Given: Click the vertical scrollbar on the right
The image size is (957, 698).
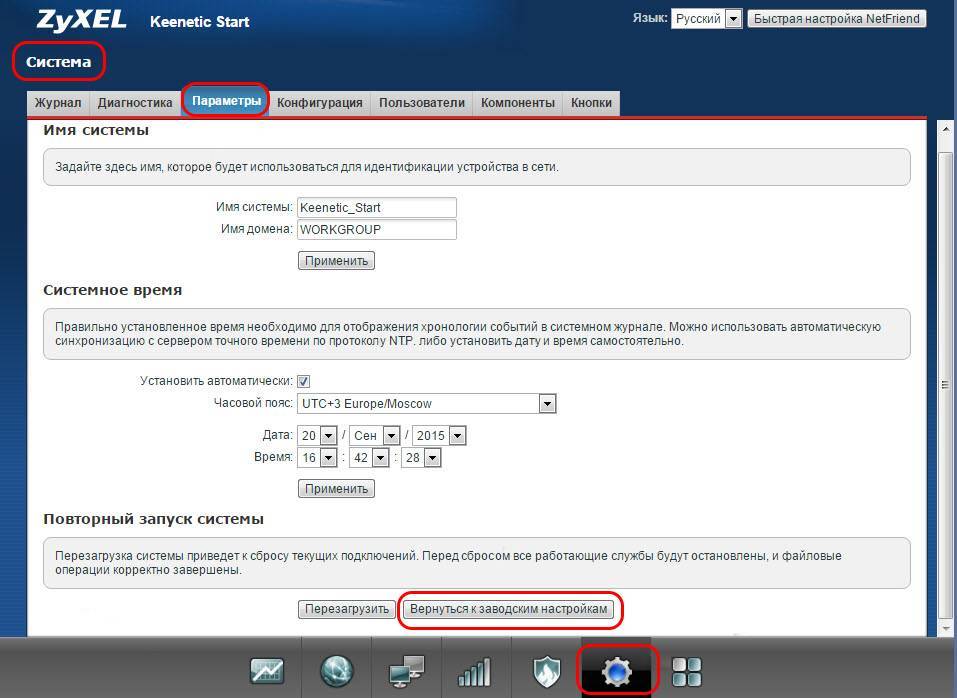Looking at the screenshot, I should (943, 385).
